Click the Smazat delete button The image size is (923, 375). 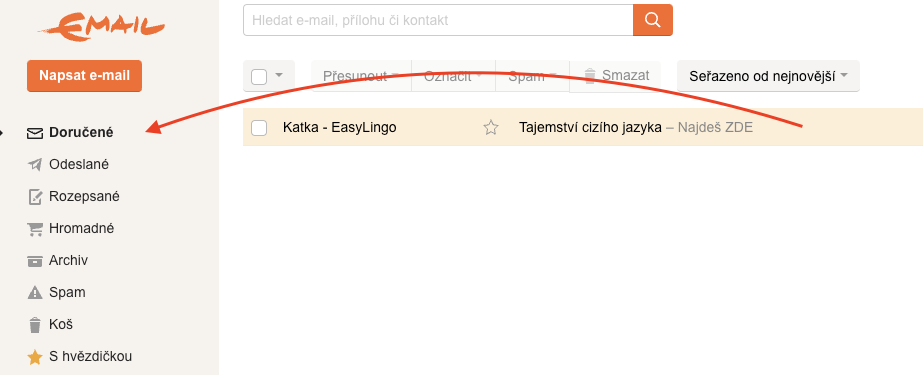coord(616,75)
